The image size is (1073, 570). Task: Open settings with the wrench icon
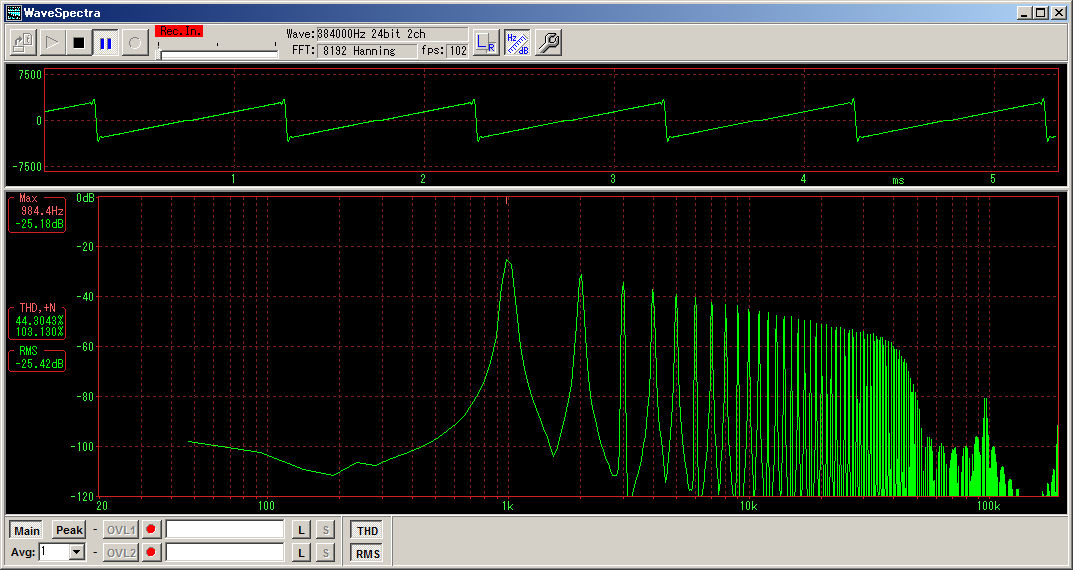coord(548,43)
